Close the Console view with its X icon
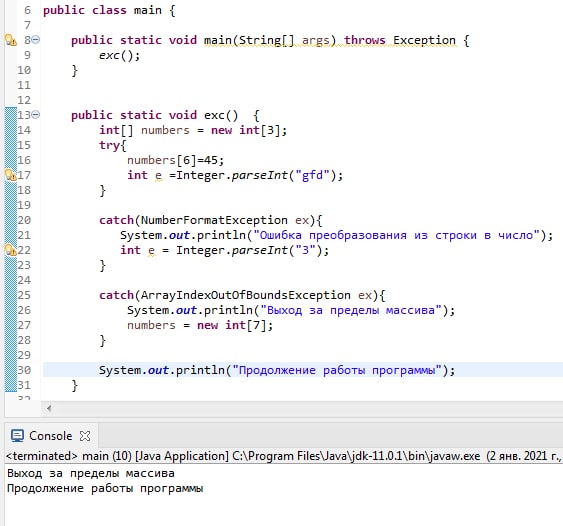Screen dimensions: 563x526 click(x=85, y=436)
